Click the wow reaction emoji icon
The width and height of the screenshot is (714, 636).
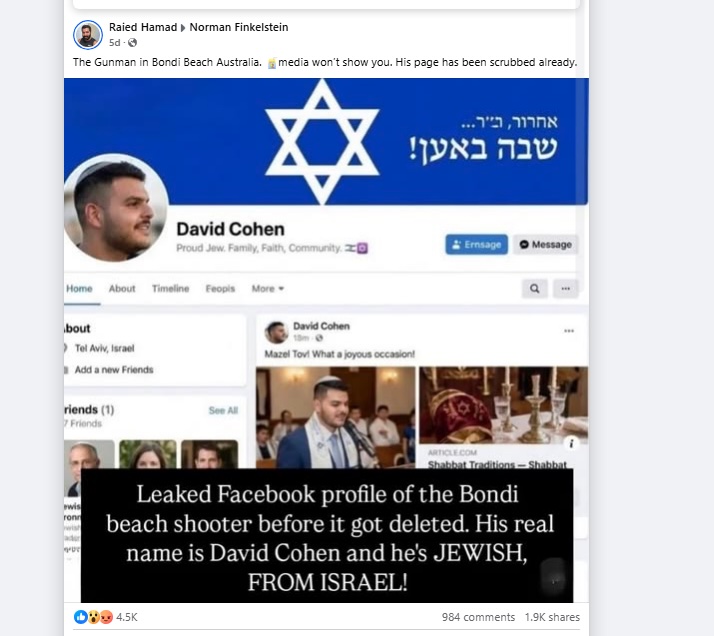(94, 617)
